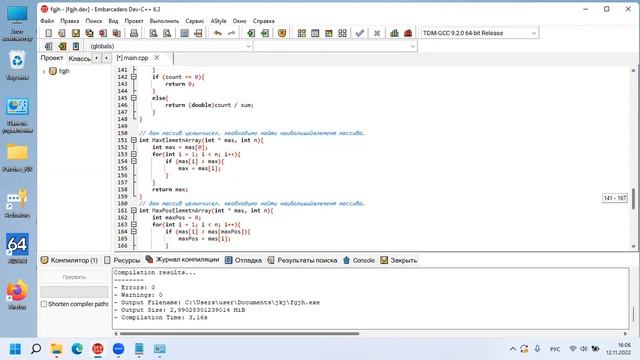
Task: Open the Правка menu
Action: pyautogui.click(x=70, y=21)
